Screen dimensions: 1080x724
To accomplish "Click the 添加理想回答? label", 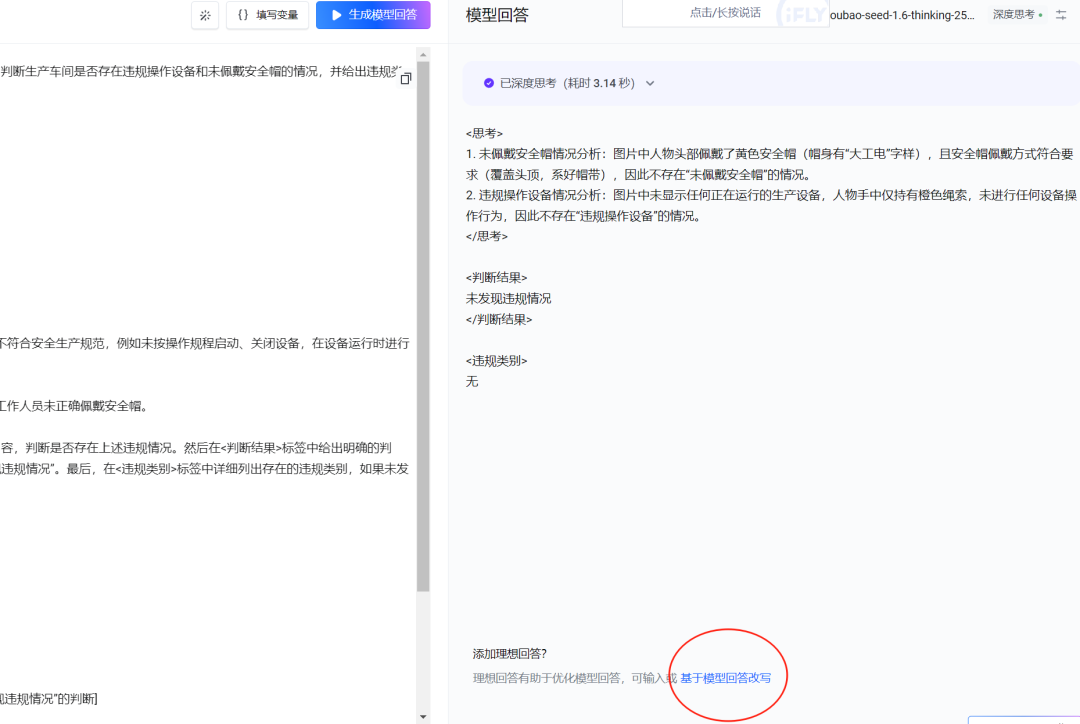I will [510, 654].
